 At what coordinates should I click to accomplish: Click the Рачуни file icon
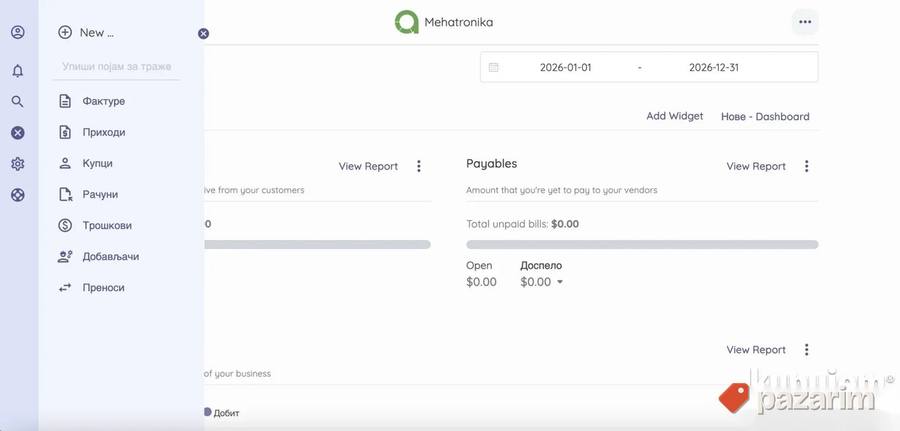click(x=65, y=194)
